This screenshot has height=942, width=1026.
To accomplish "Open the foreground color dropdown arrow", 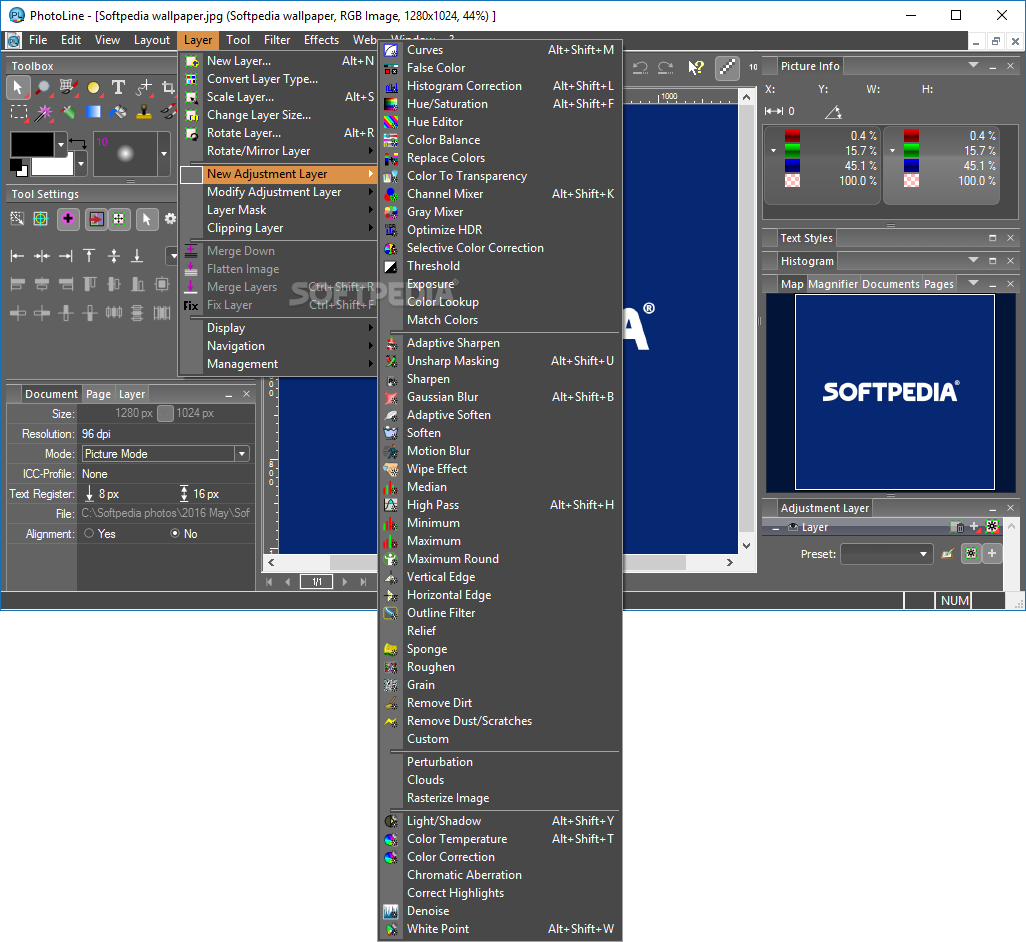I will coord(61,144).
